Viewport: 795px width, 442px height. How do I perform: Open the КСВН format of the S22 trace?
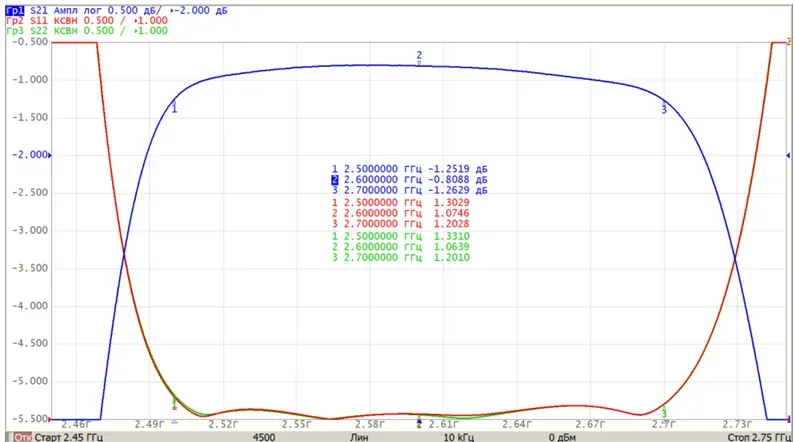click(x=65, y=31)
